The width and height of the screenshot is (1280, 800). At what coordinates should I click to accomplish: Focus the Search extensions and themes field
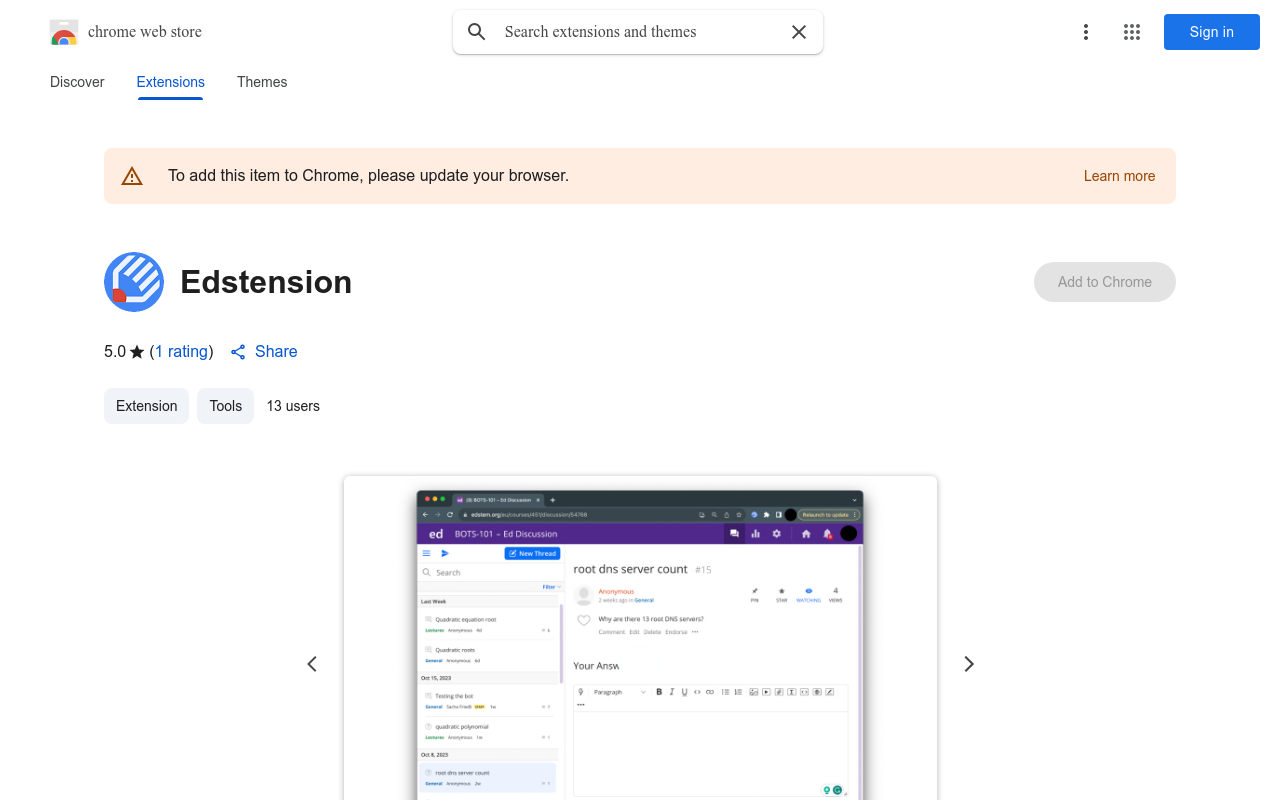[x=638, y=32]
